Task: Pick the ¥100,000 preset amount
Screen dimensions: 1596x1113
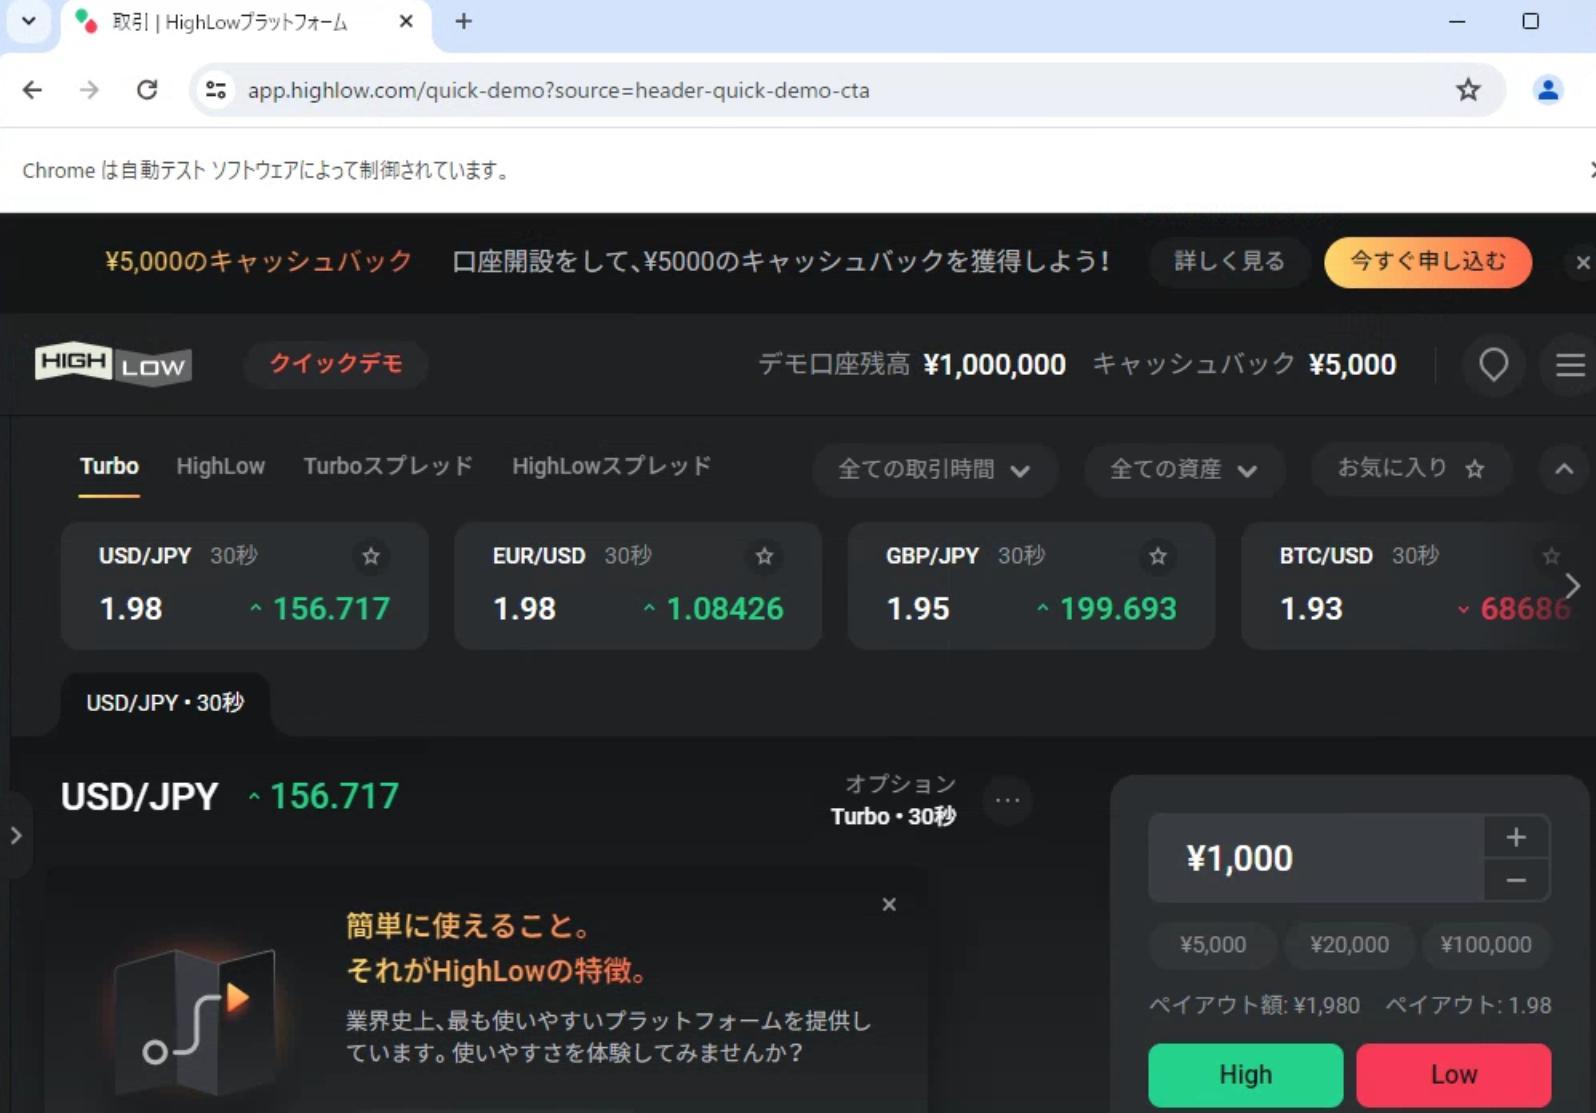Action: [x=1486, y=945]
